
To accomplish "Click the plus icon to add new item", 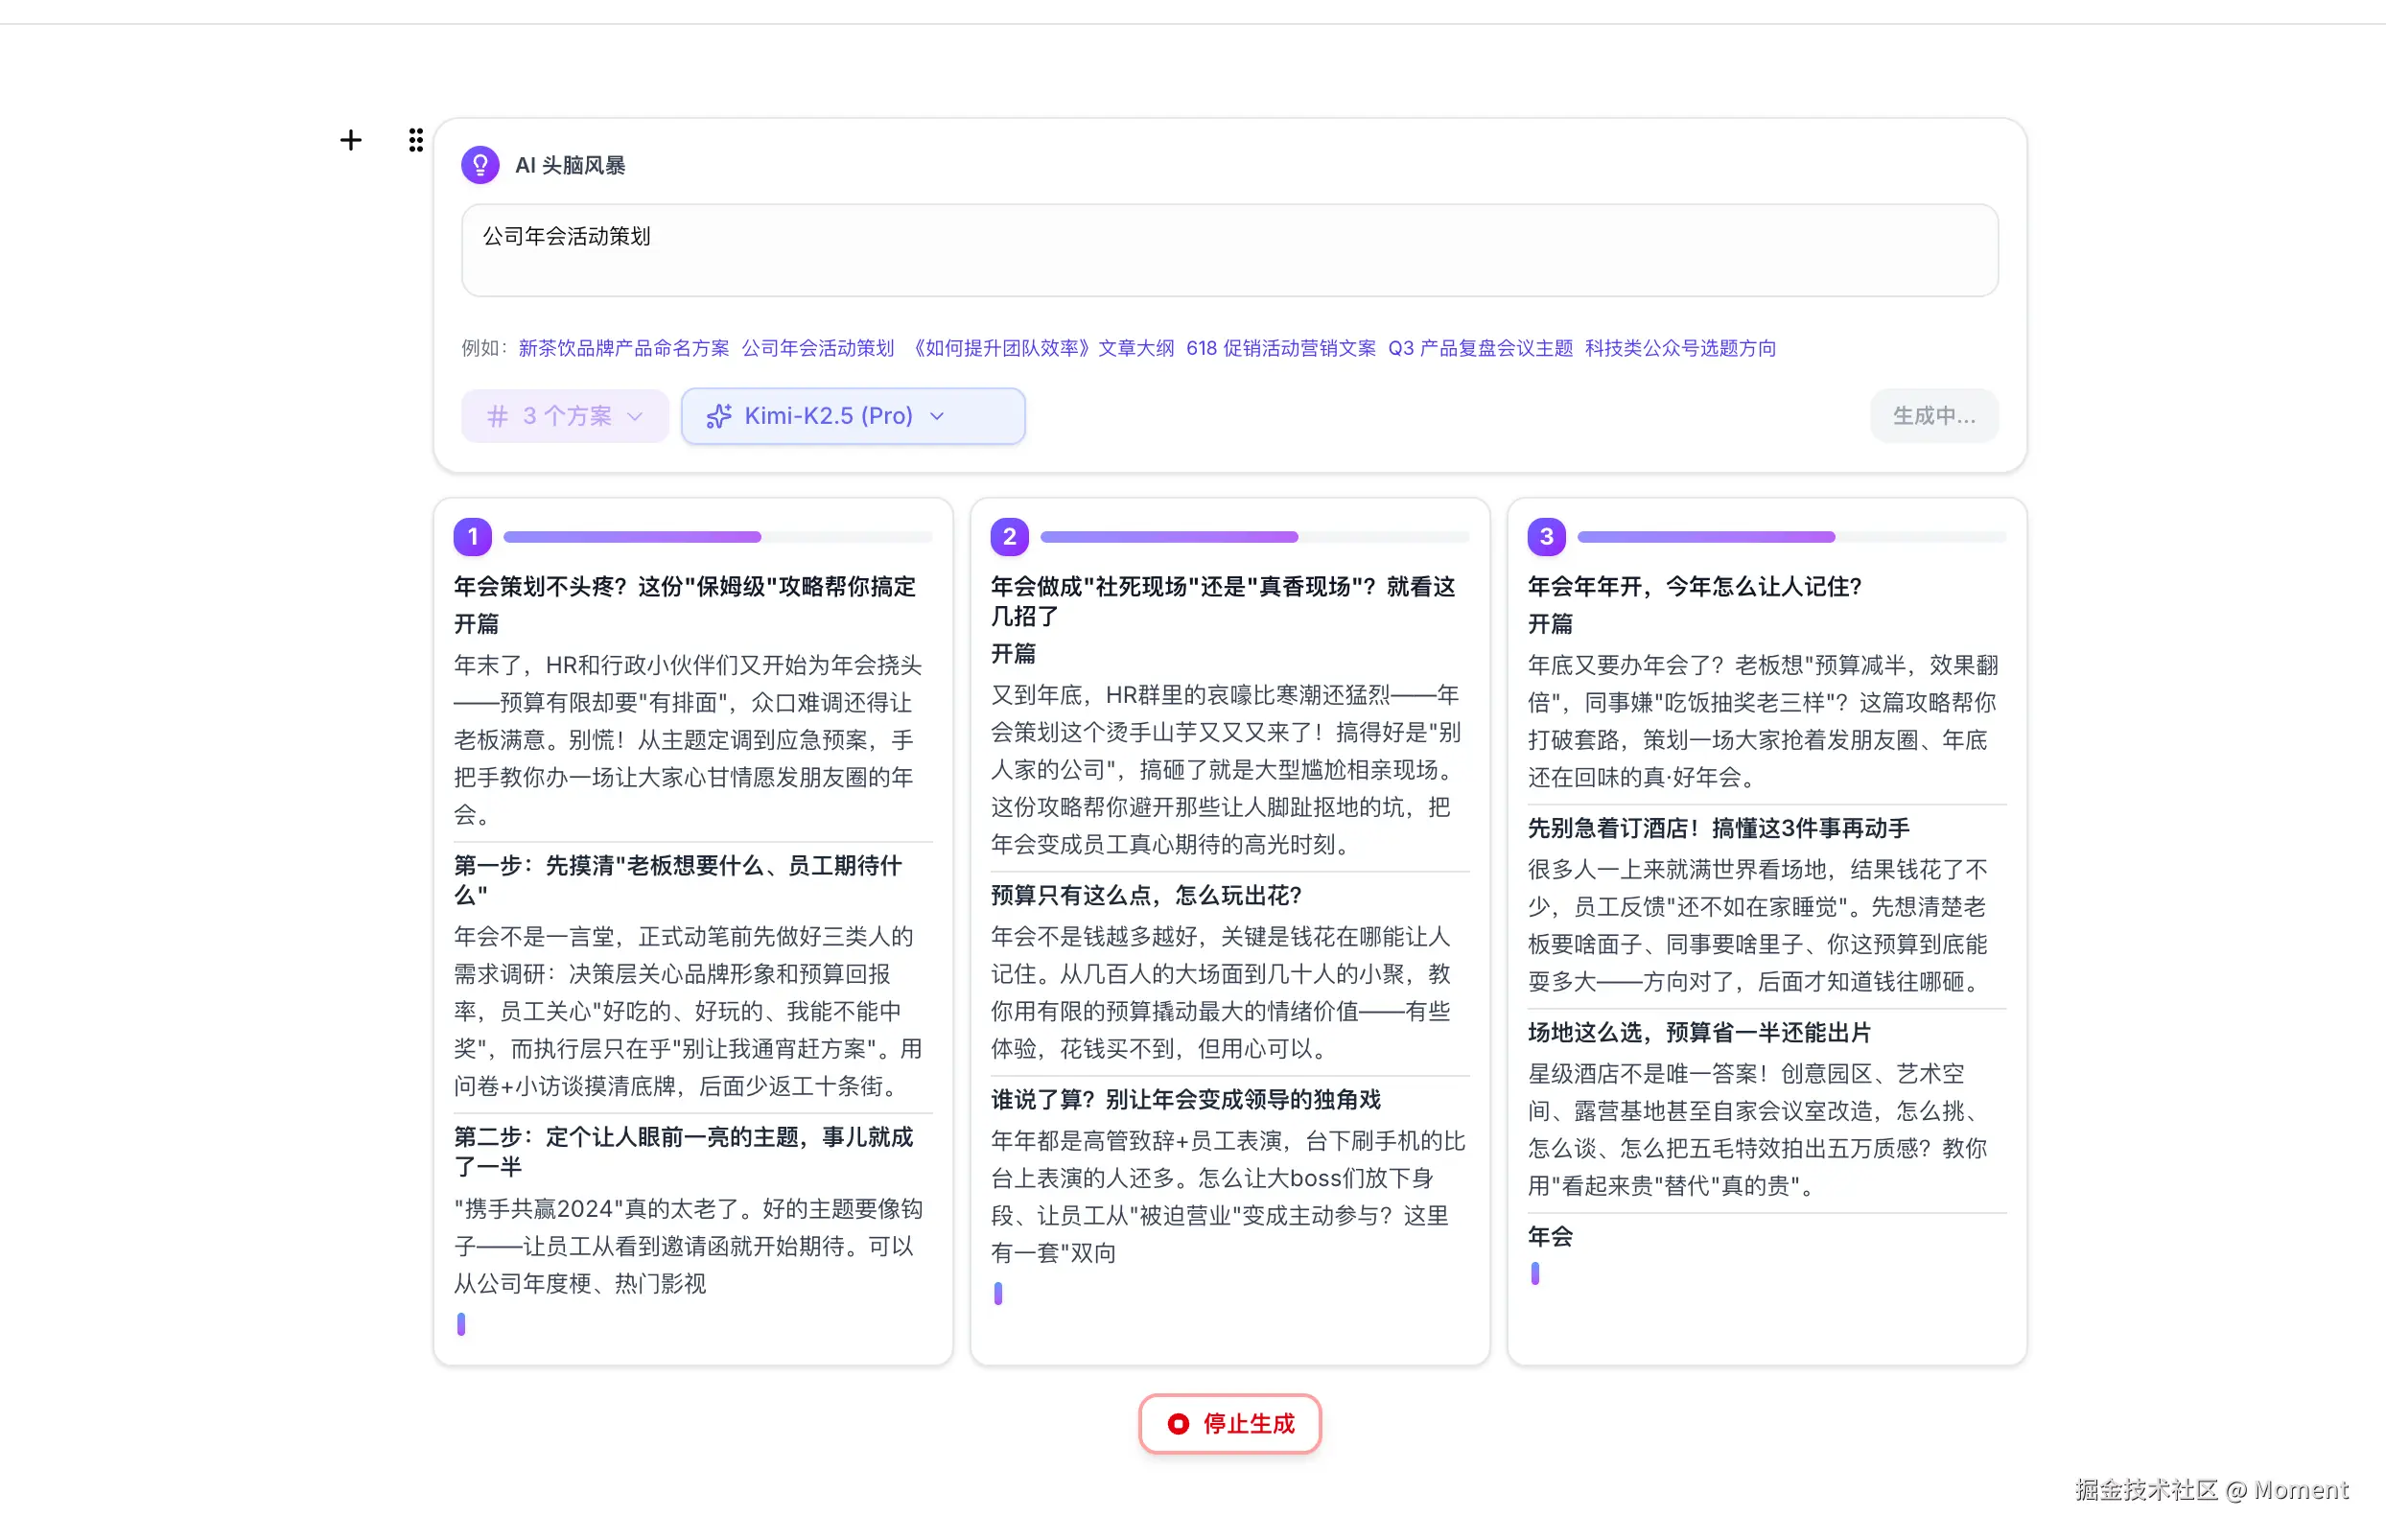I will 351,140.
